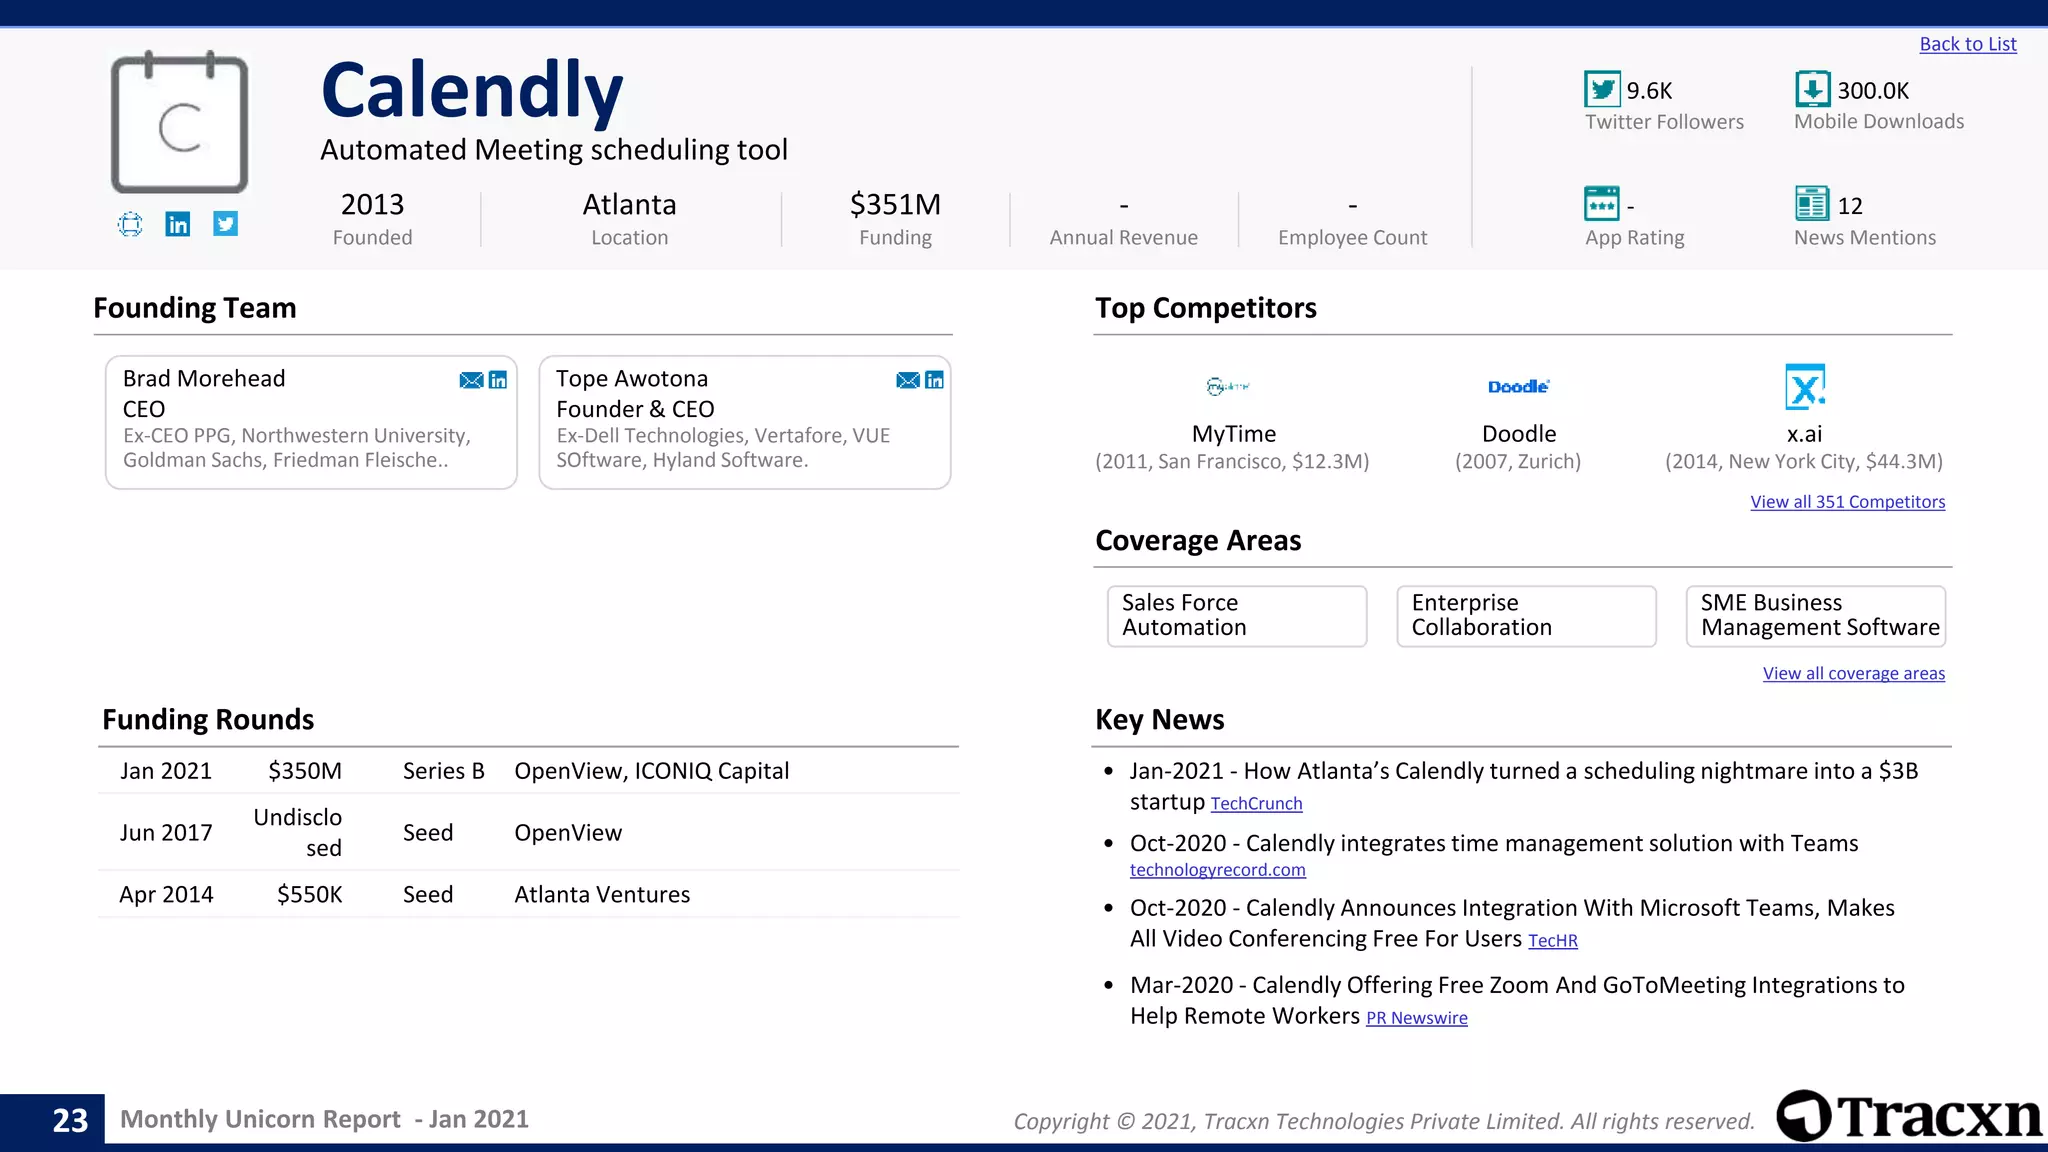This screenshot has width=2048, height=1152.
Task: View all coverage areas link
Action: tap(1853, 674)
